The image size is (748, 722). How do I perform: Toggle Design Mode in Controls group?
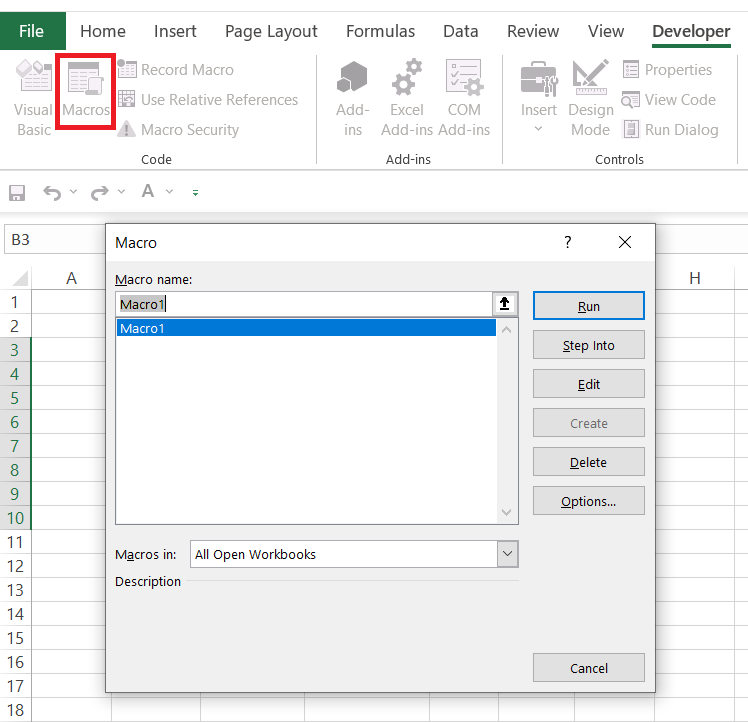(590, 98)
